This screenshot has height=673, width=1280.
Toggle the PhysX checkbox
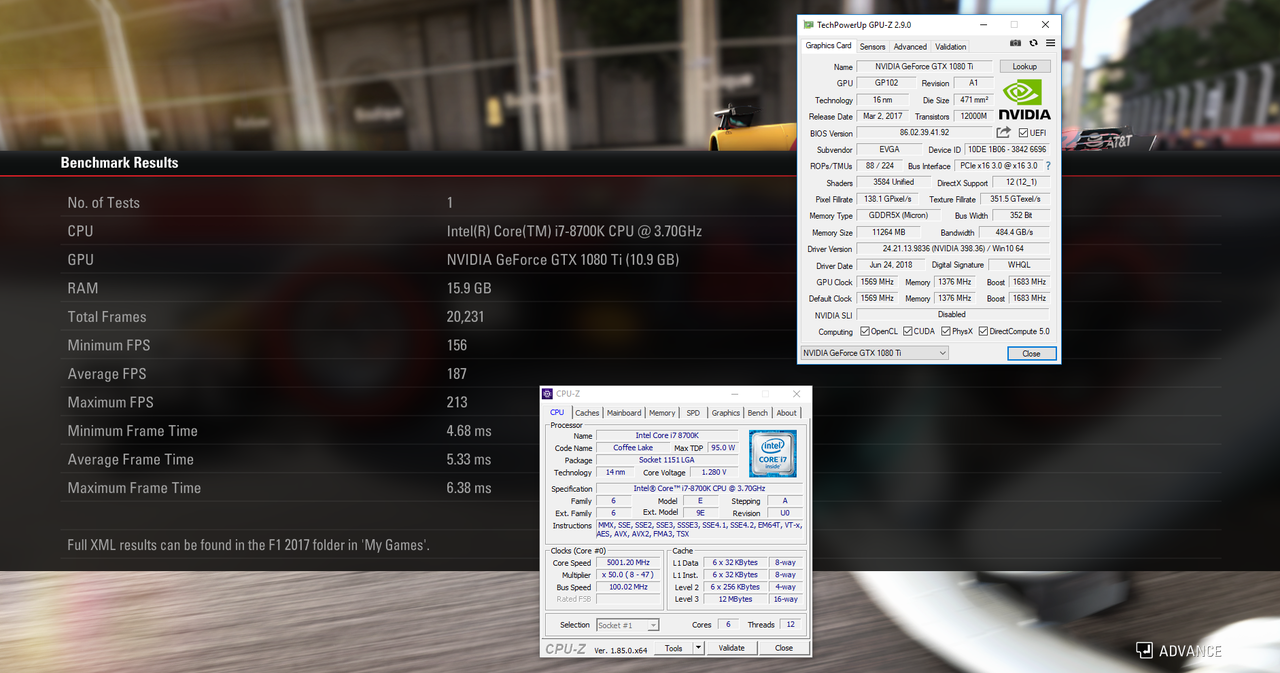coord(944,331)
